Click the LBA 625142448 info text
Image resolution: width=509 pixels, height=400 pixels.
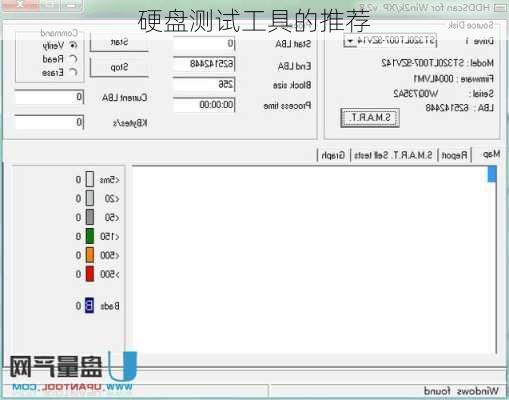click(459, 108)
